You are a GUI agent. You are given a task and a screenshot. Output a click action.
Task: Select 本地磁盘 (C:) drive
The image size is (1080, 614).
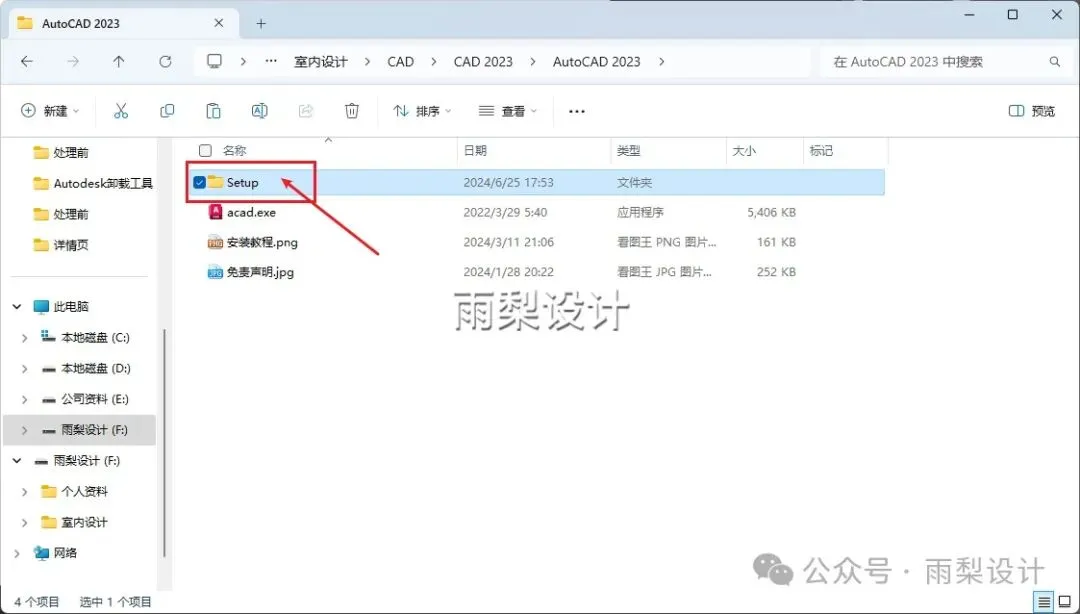pos(85,338)
